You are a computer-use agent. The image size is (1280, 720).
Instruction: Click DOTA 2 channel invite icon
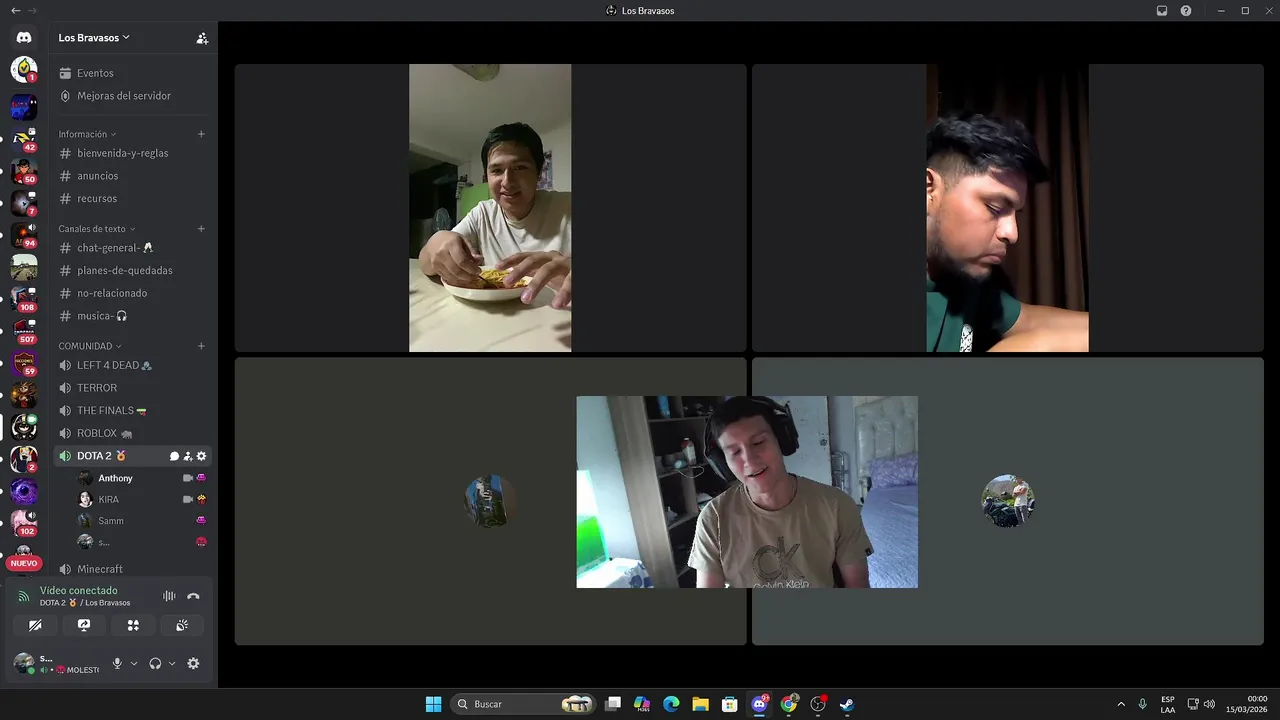pos(188,456)
